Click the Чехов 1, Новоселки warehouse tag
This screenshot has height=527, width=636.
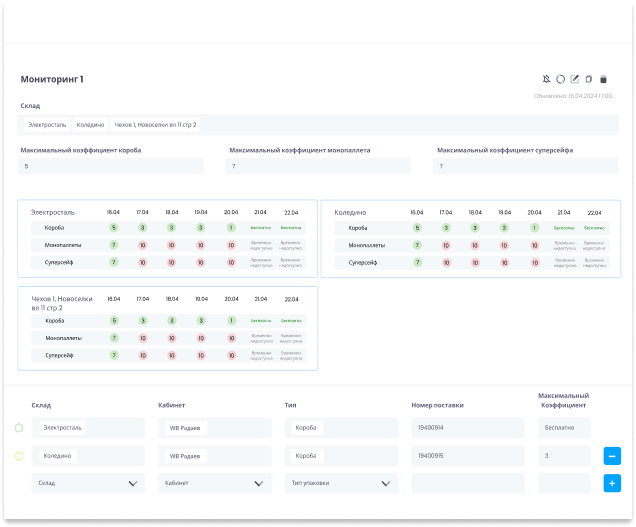tap(155, 125)
